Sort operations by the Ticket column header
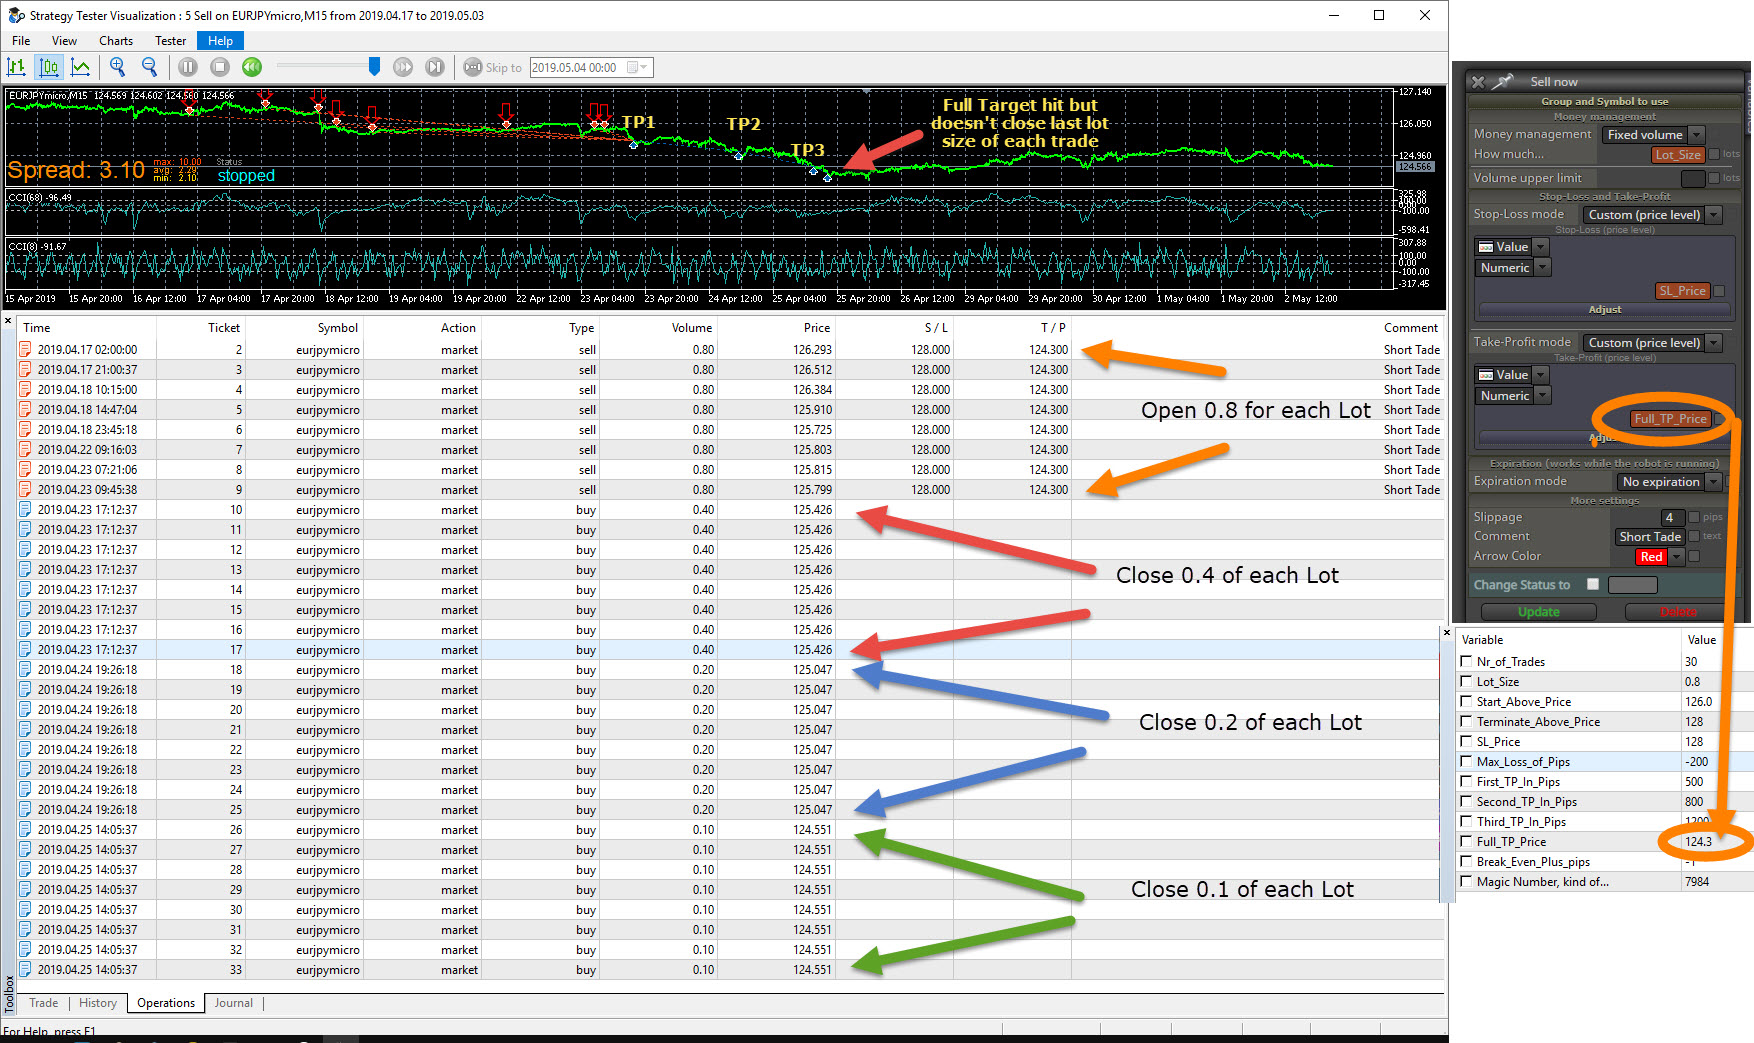 coord(201,328)
